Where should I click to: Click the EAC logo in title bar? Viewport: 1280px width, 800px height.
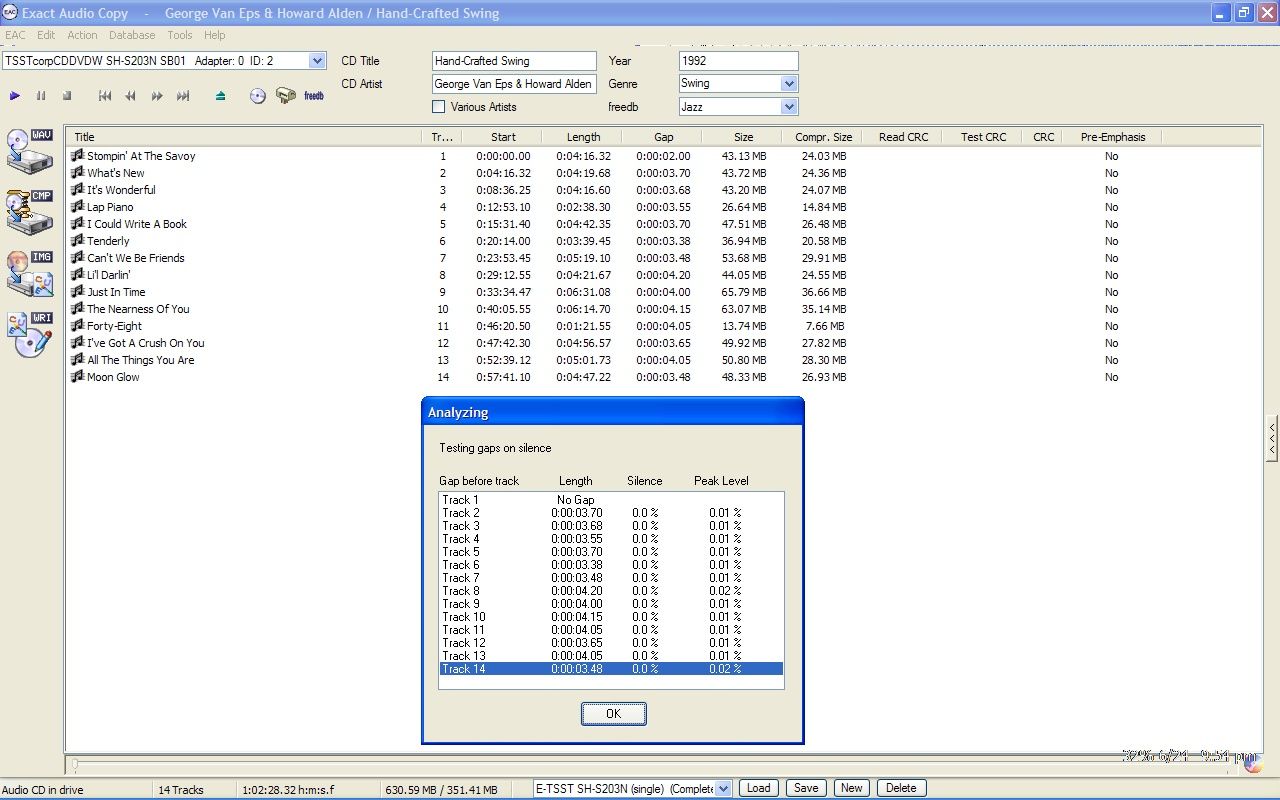[x=9, y=13]
